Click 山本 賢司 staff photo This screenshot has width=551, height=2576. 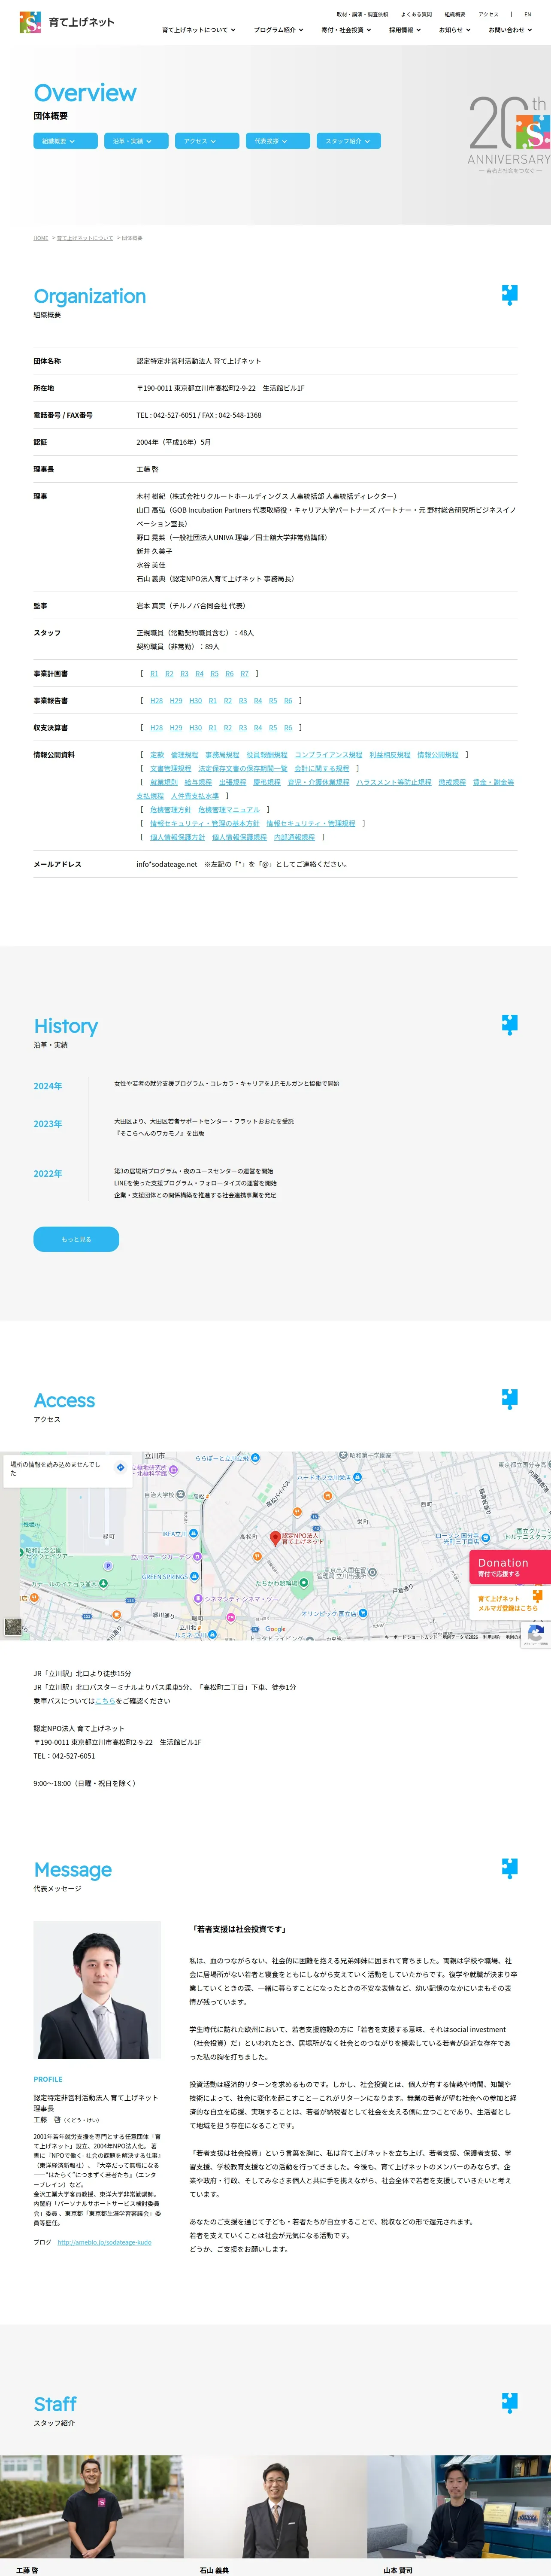(459, 2506)
